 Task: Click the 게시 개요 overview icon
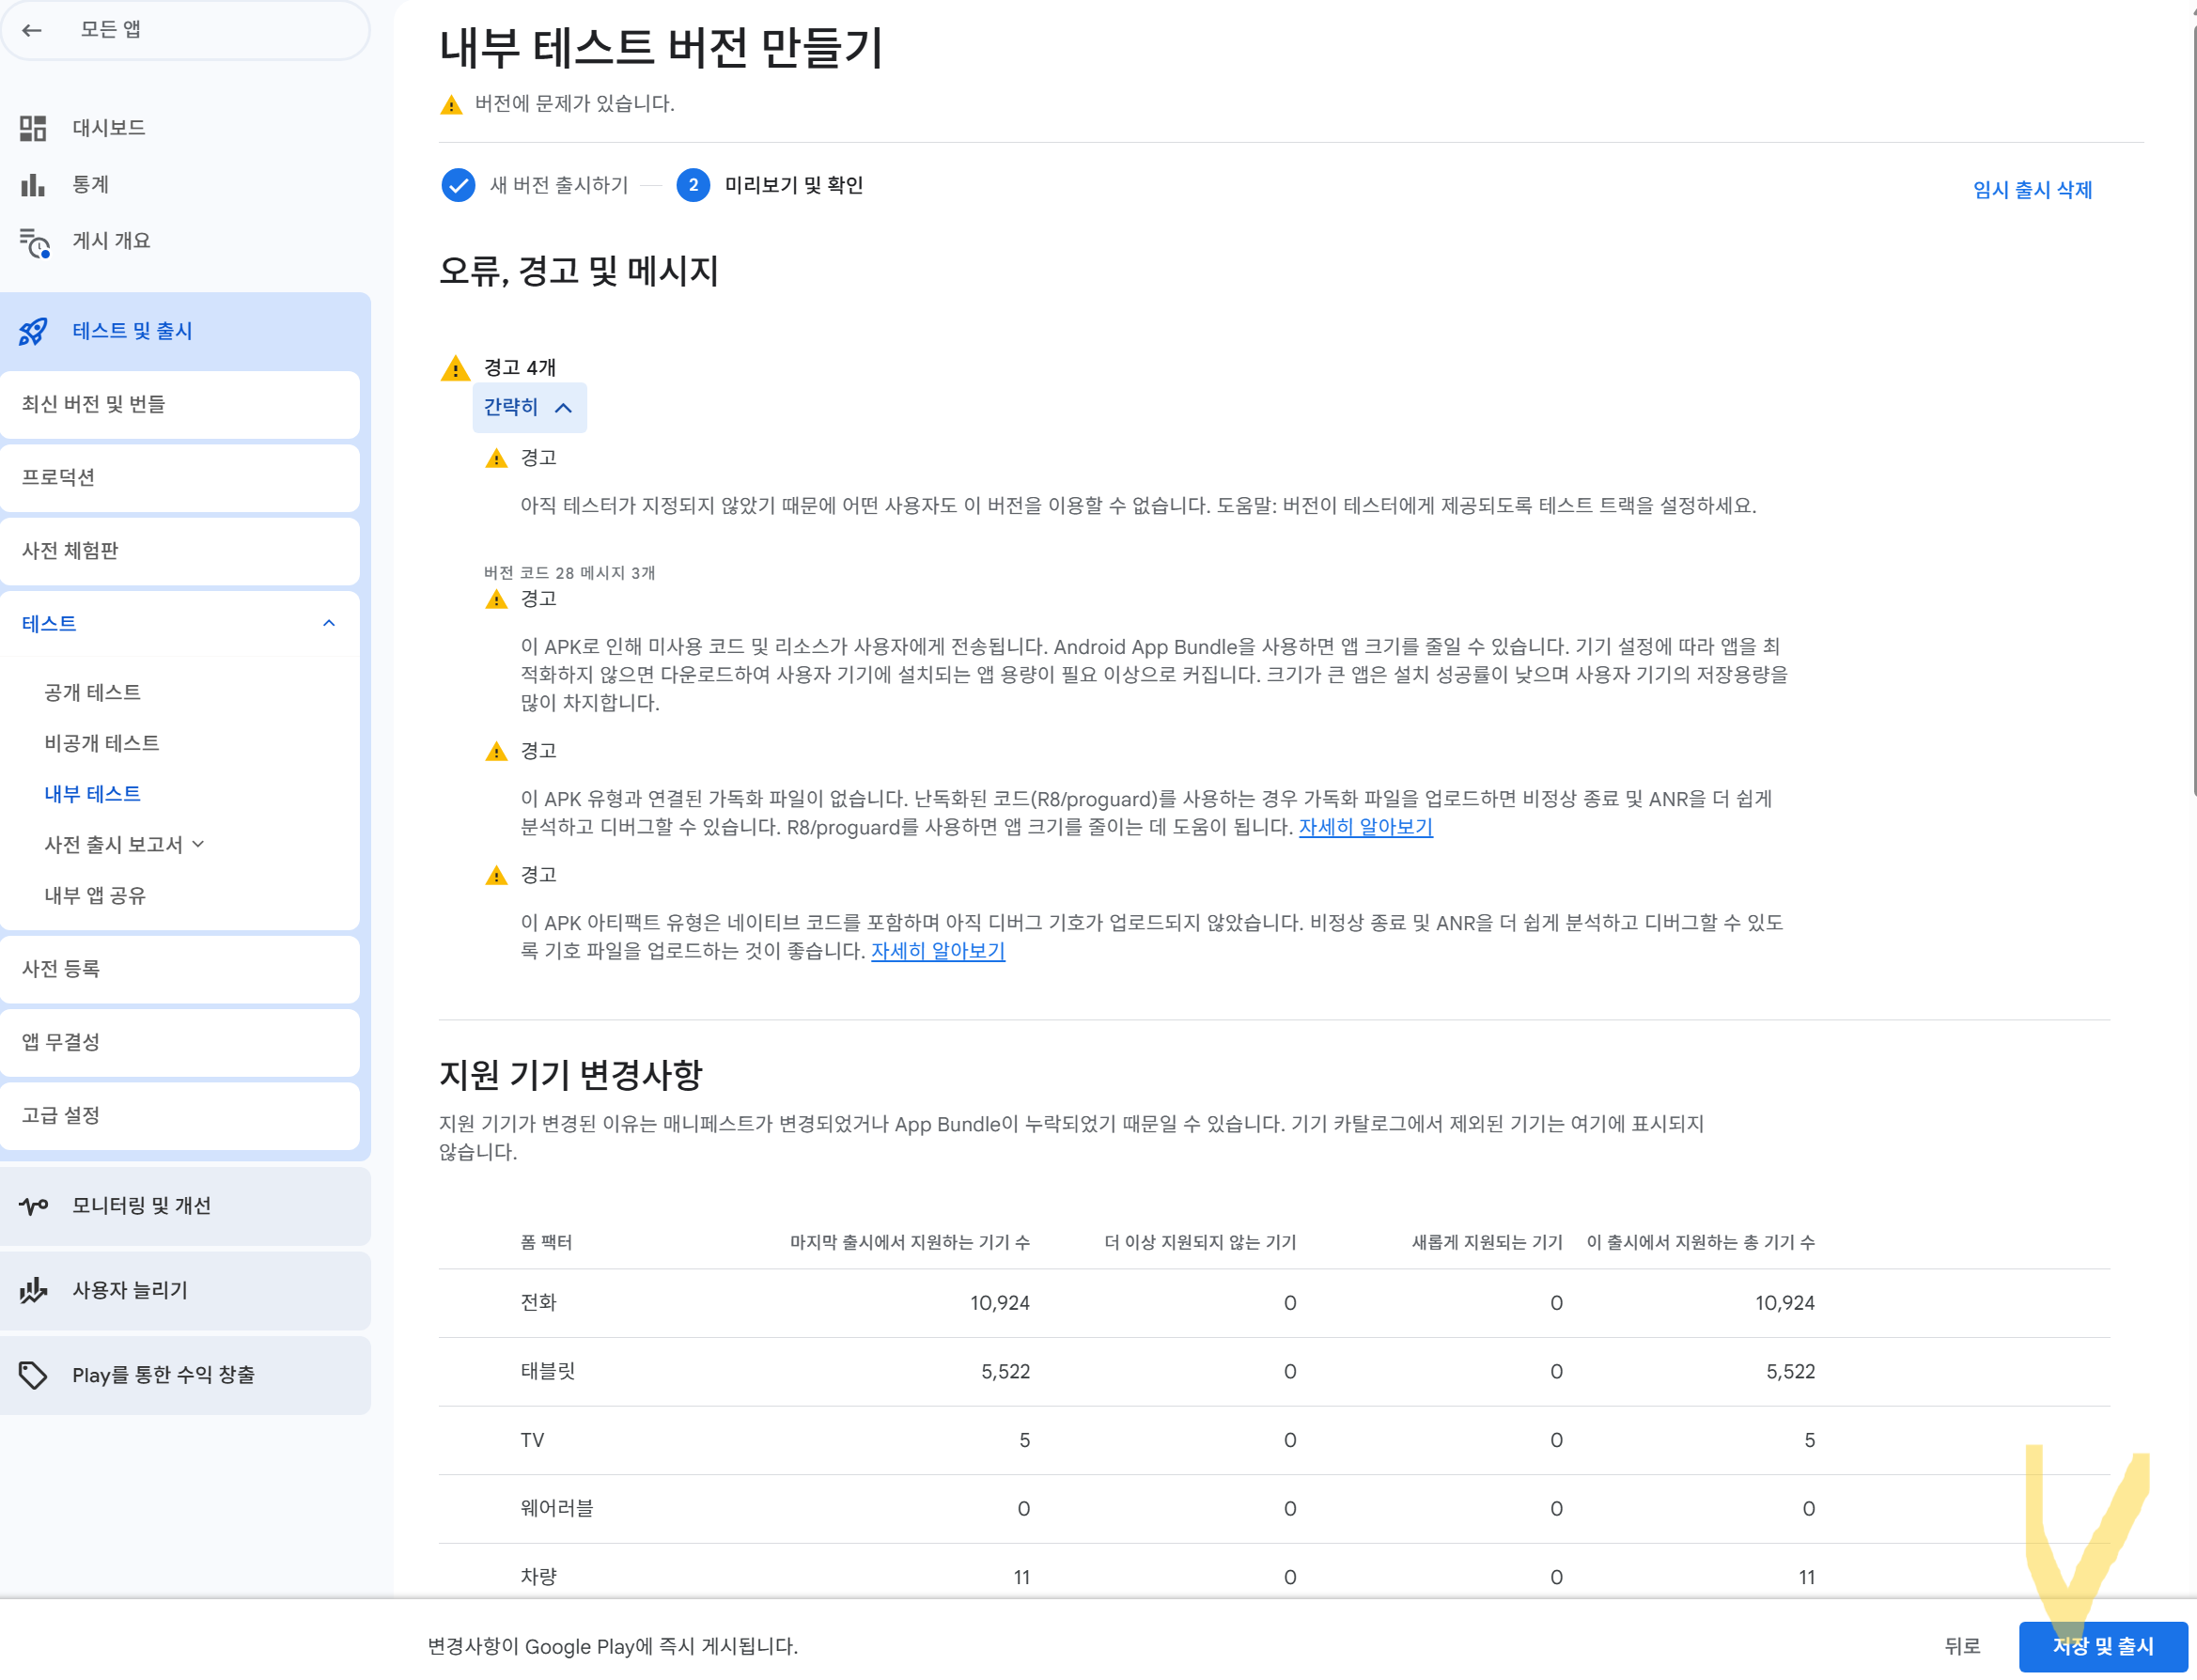pos(34,242)
